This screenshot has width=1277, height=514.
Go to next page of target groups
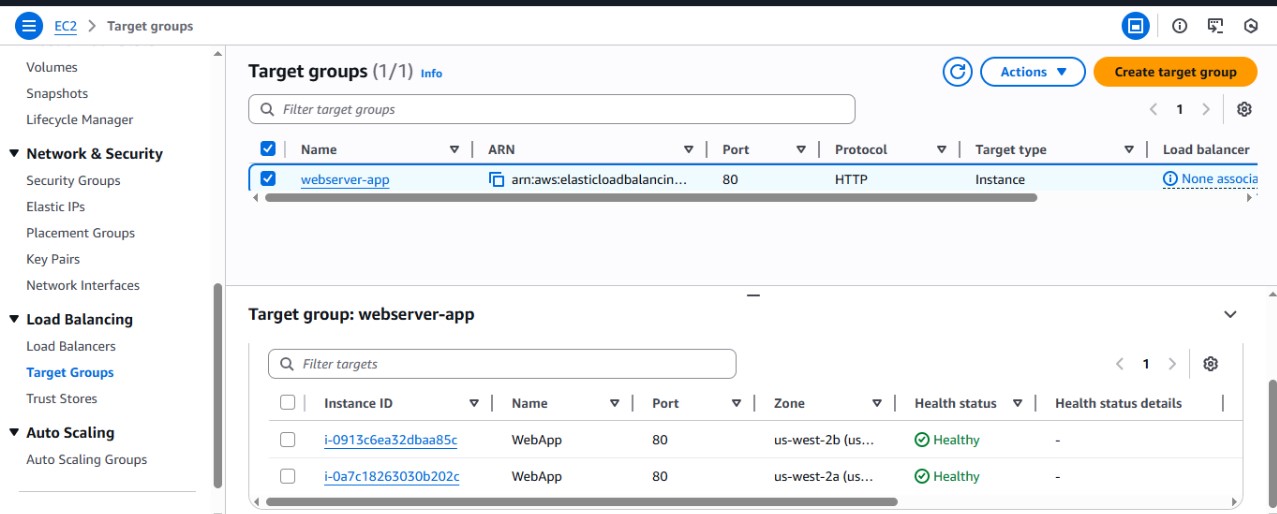pyautogui.click(x=1206, y=109)
